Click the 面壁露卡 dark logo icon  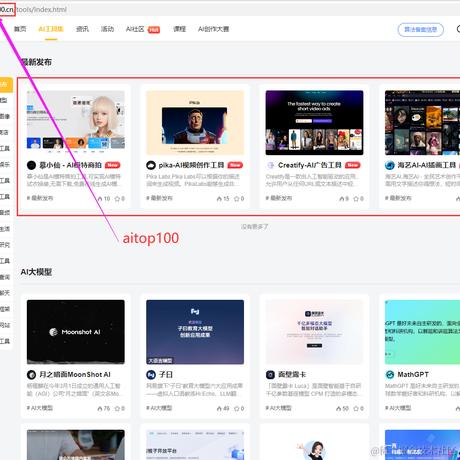[270, 375]
